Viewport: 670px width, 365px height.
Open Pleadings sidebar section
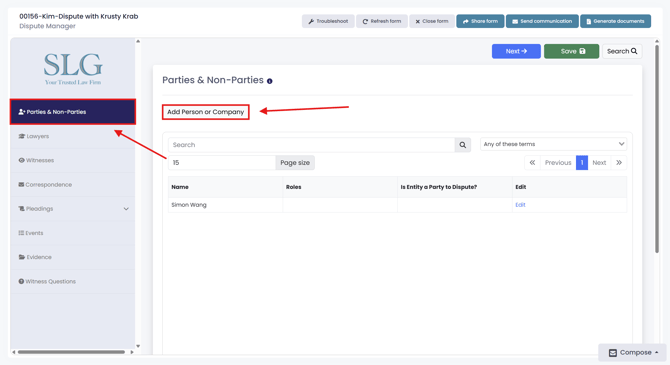pos(73,209)
